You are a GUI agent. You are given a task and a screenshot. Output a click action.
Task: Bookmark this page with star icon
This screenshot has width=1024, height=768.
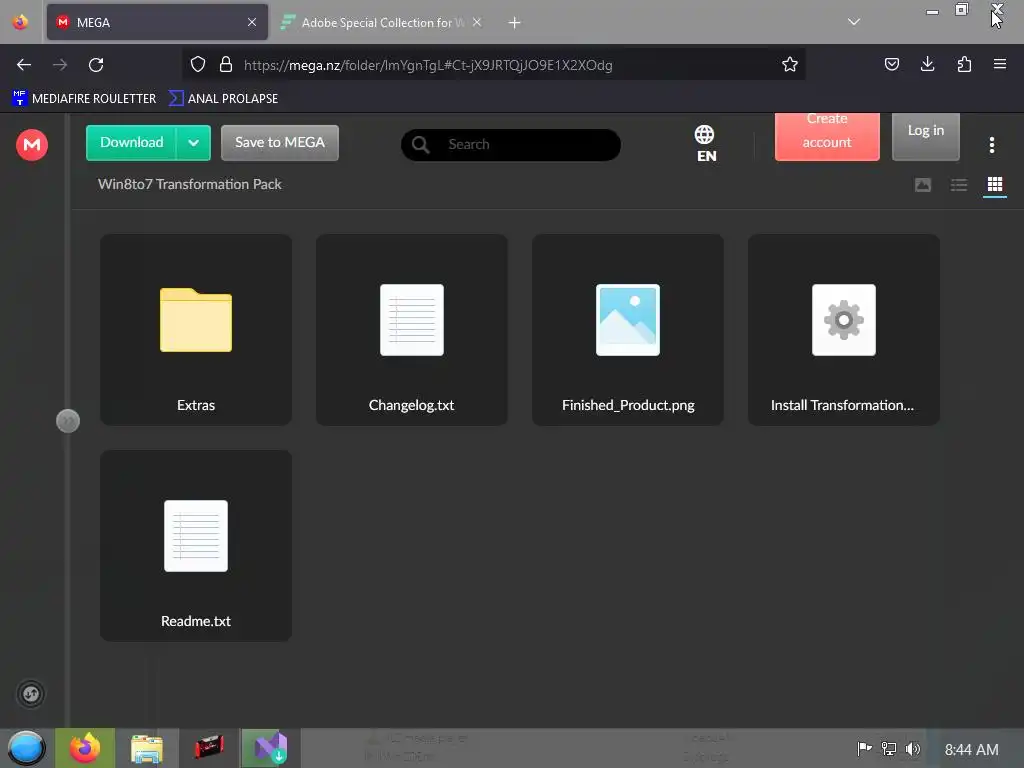tap(790, 65)
